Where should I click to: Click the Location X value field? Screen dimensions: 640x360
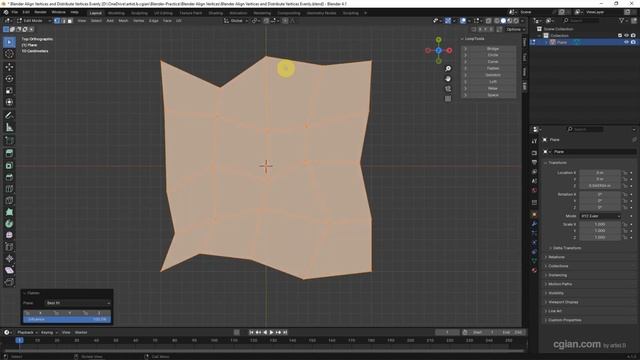pyautogui.click(x=600, y=173)
